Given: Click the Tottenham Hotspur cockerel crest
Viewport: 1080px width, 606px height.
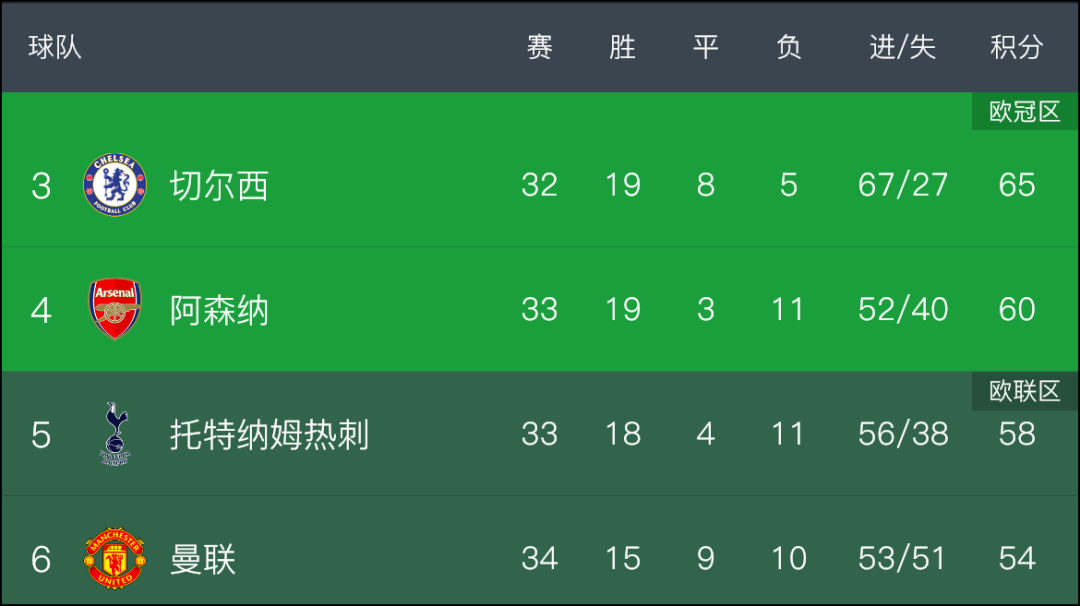Looking at the screenshot, I should (114, 434).
